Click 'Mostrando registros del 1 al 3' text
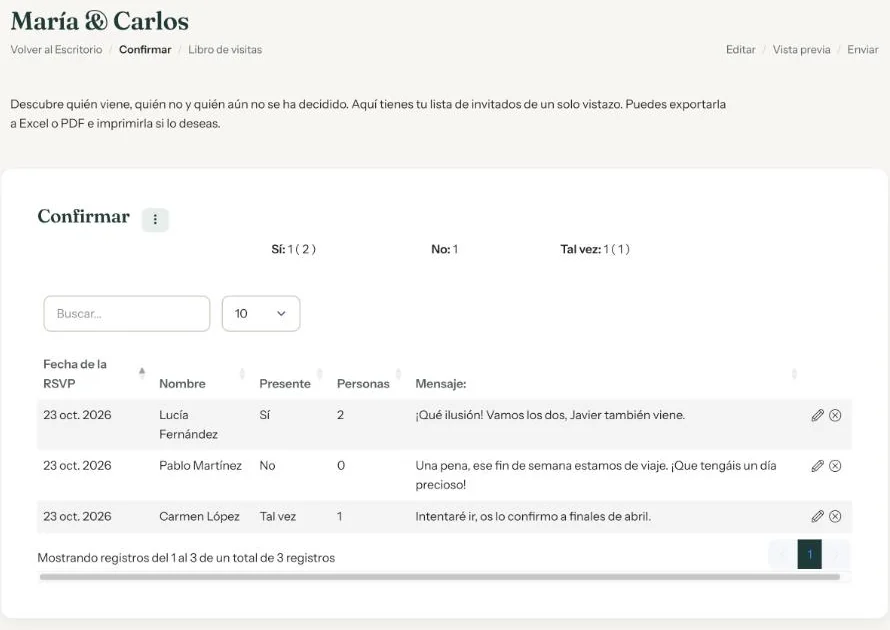Image resolution: width=890 pixels, height=630 pixels. [186, 558]
